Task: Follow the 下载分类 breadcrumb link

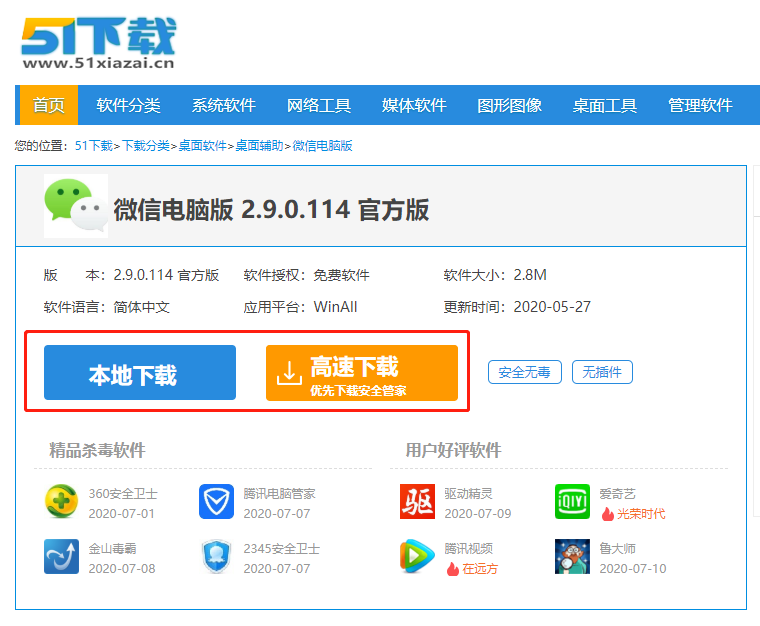Action: [145, 146]
